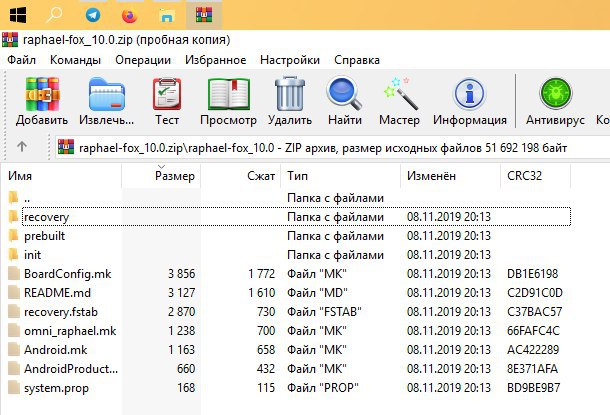
Task: Sort by Изменён column header
Action: point(450,176)
